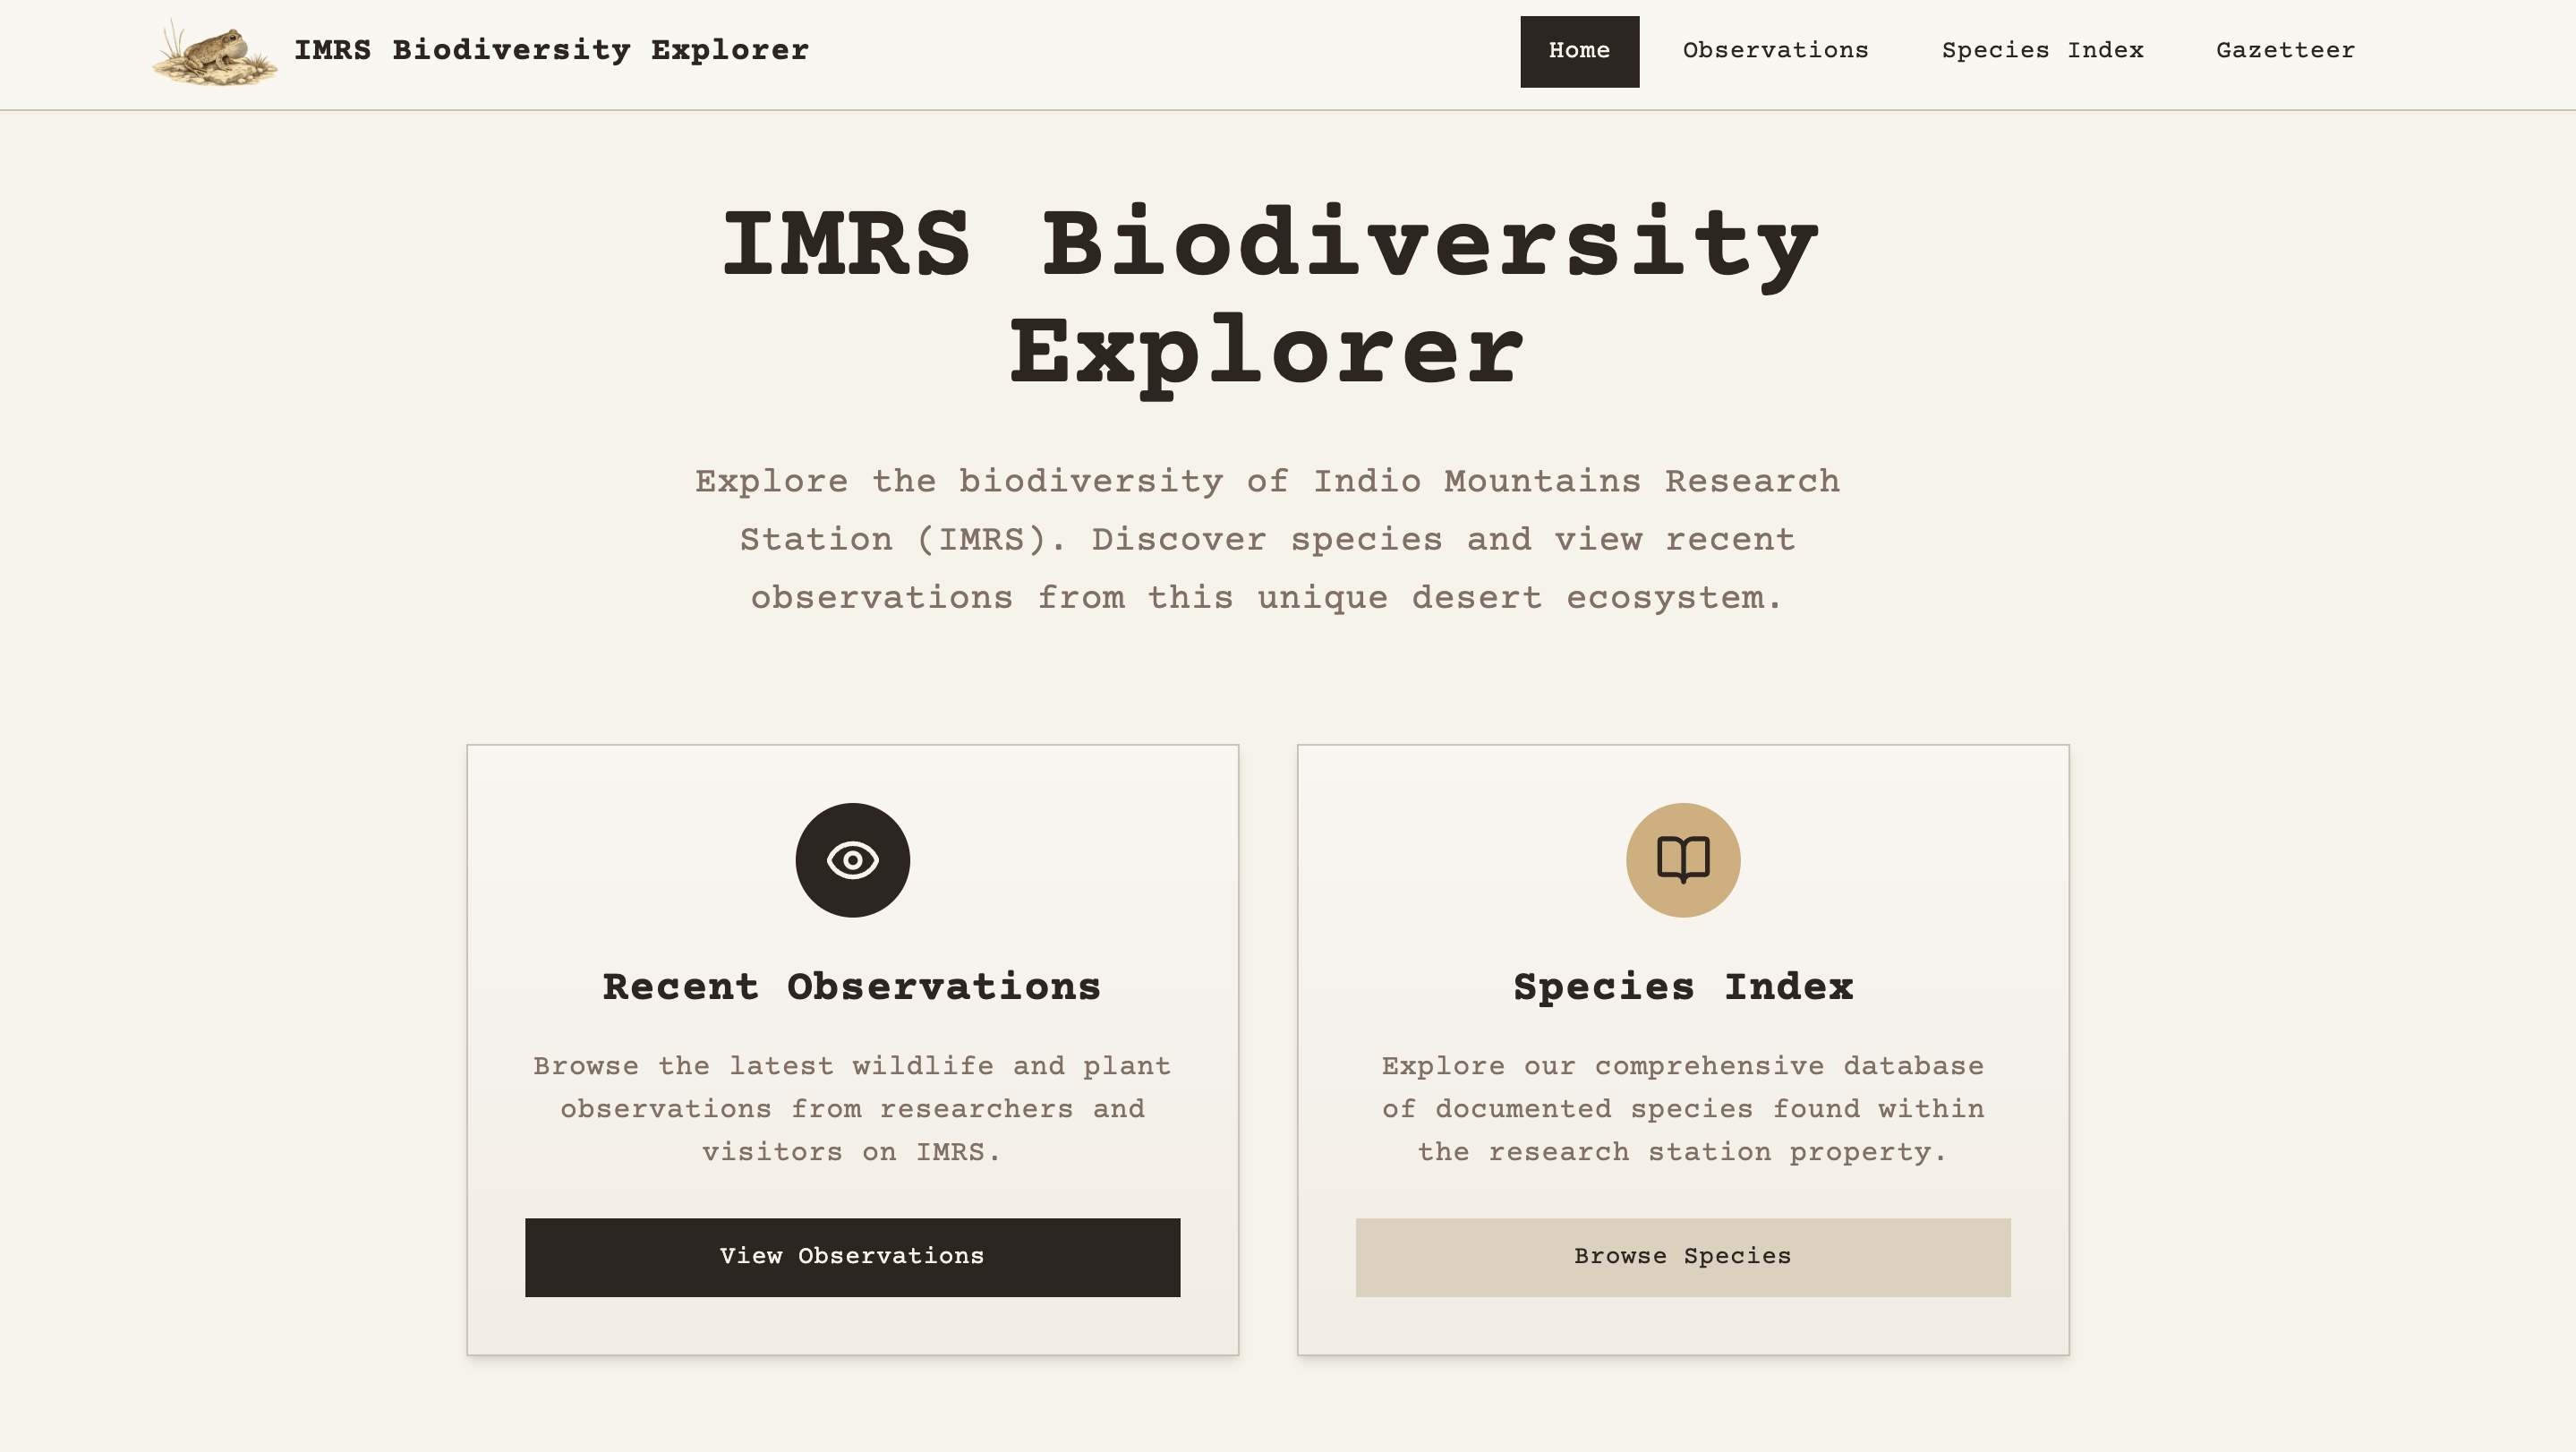This screenshot has height=1452, width=2576.
Task: Select the highlighted Home tab
Action: pyautogui.click(x=1579, y=50)
